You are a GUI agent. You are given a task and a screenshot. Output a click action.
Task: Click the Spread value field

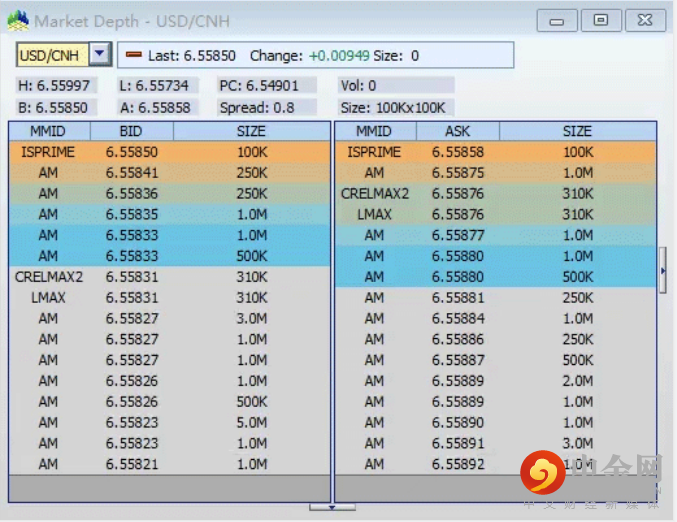[x=267, y=107]
